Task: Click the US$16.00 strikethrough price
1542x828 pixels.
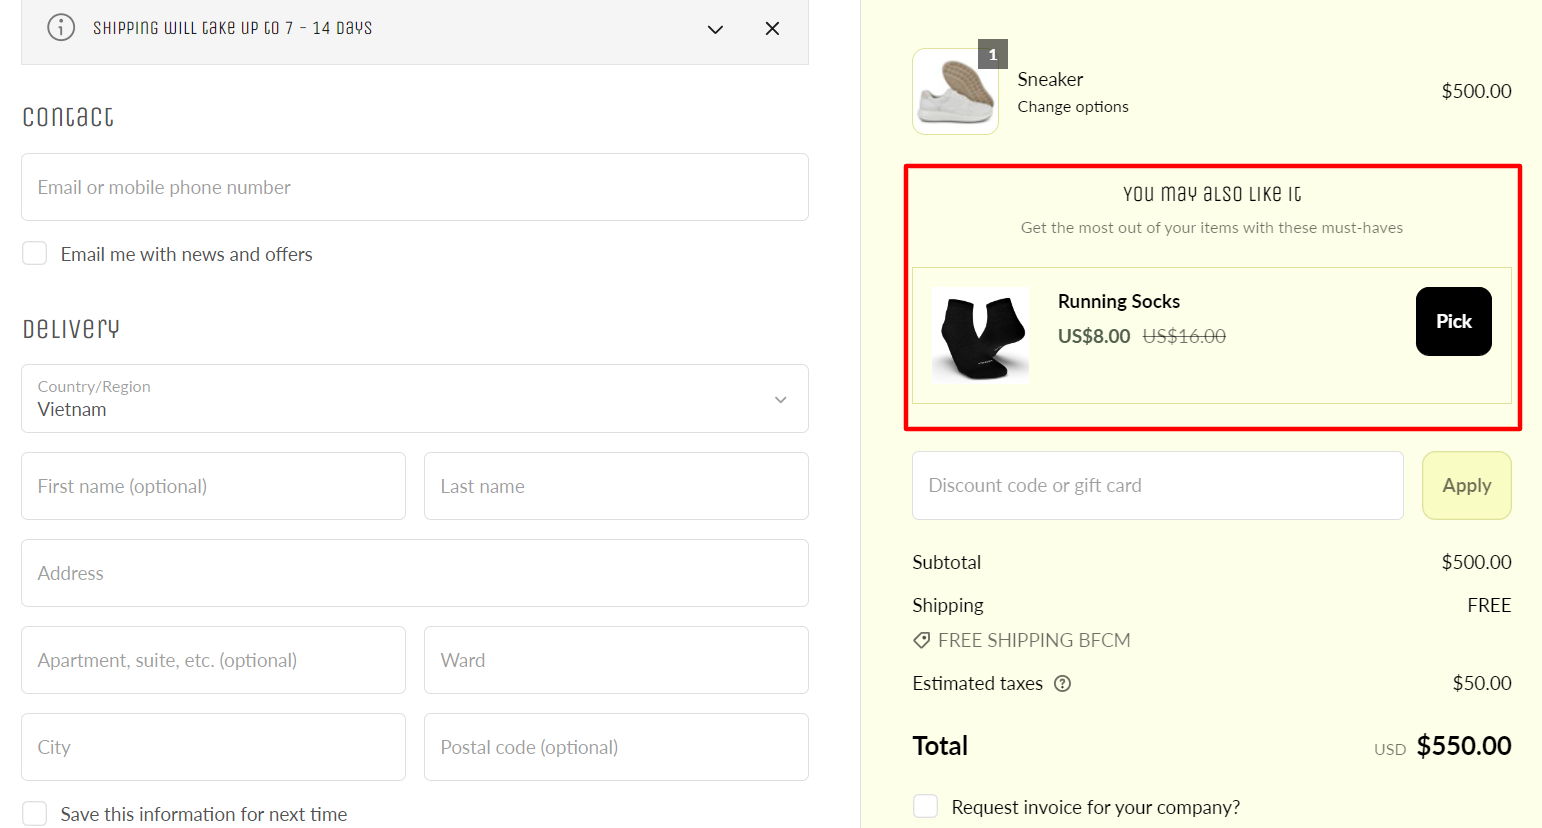Action: 1184,336
